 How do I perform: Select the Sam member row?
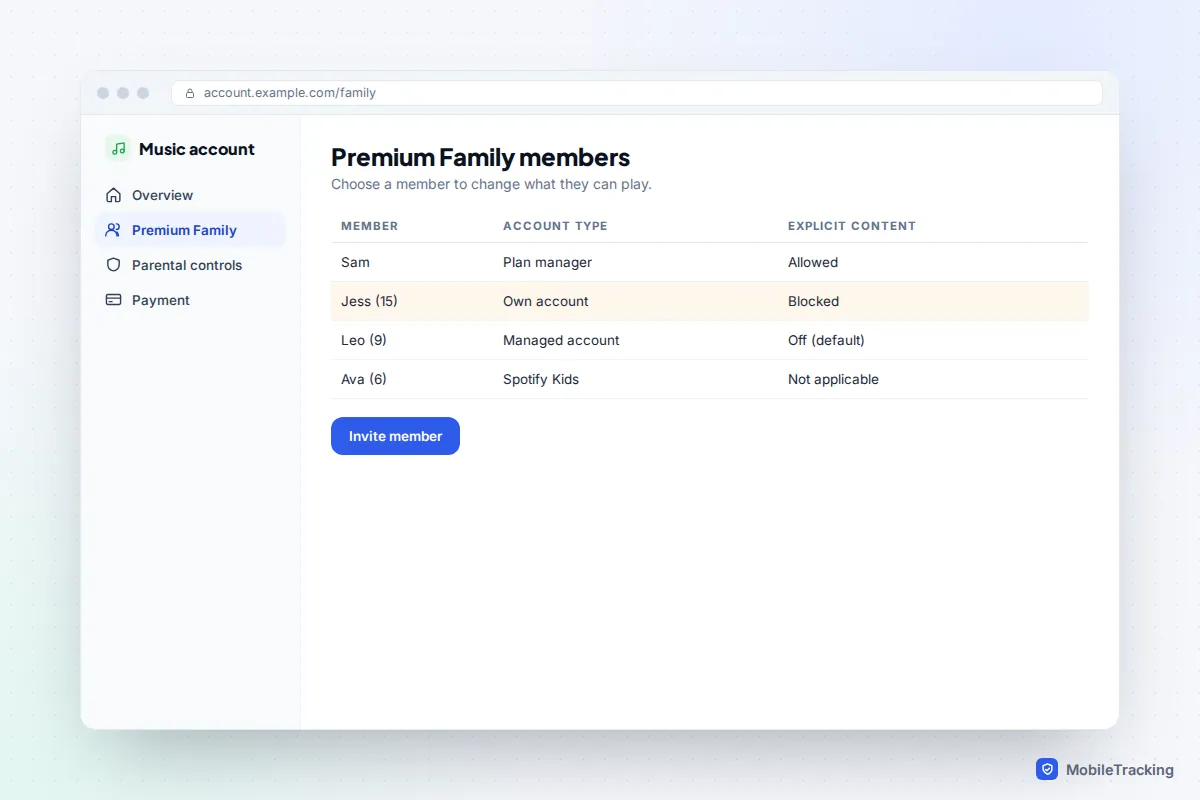tap(709, 262)
